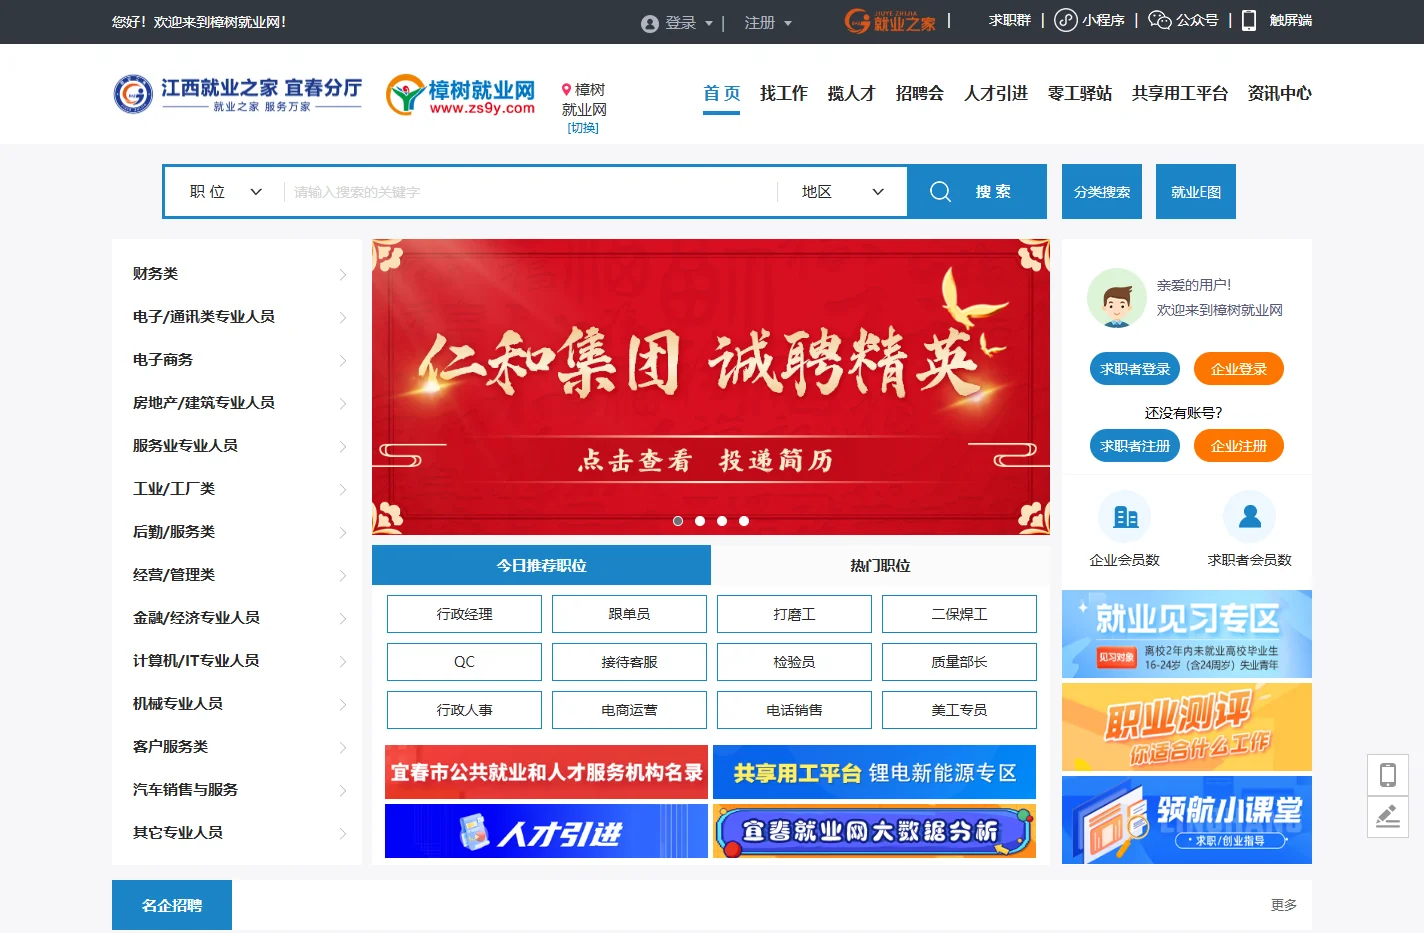
Task: Click the floating mobile phone icon at right edge
Action: pyautogui.click(x=1388, y=775)
